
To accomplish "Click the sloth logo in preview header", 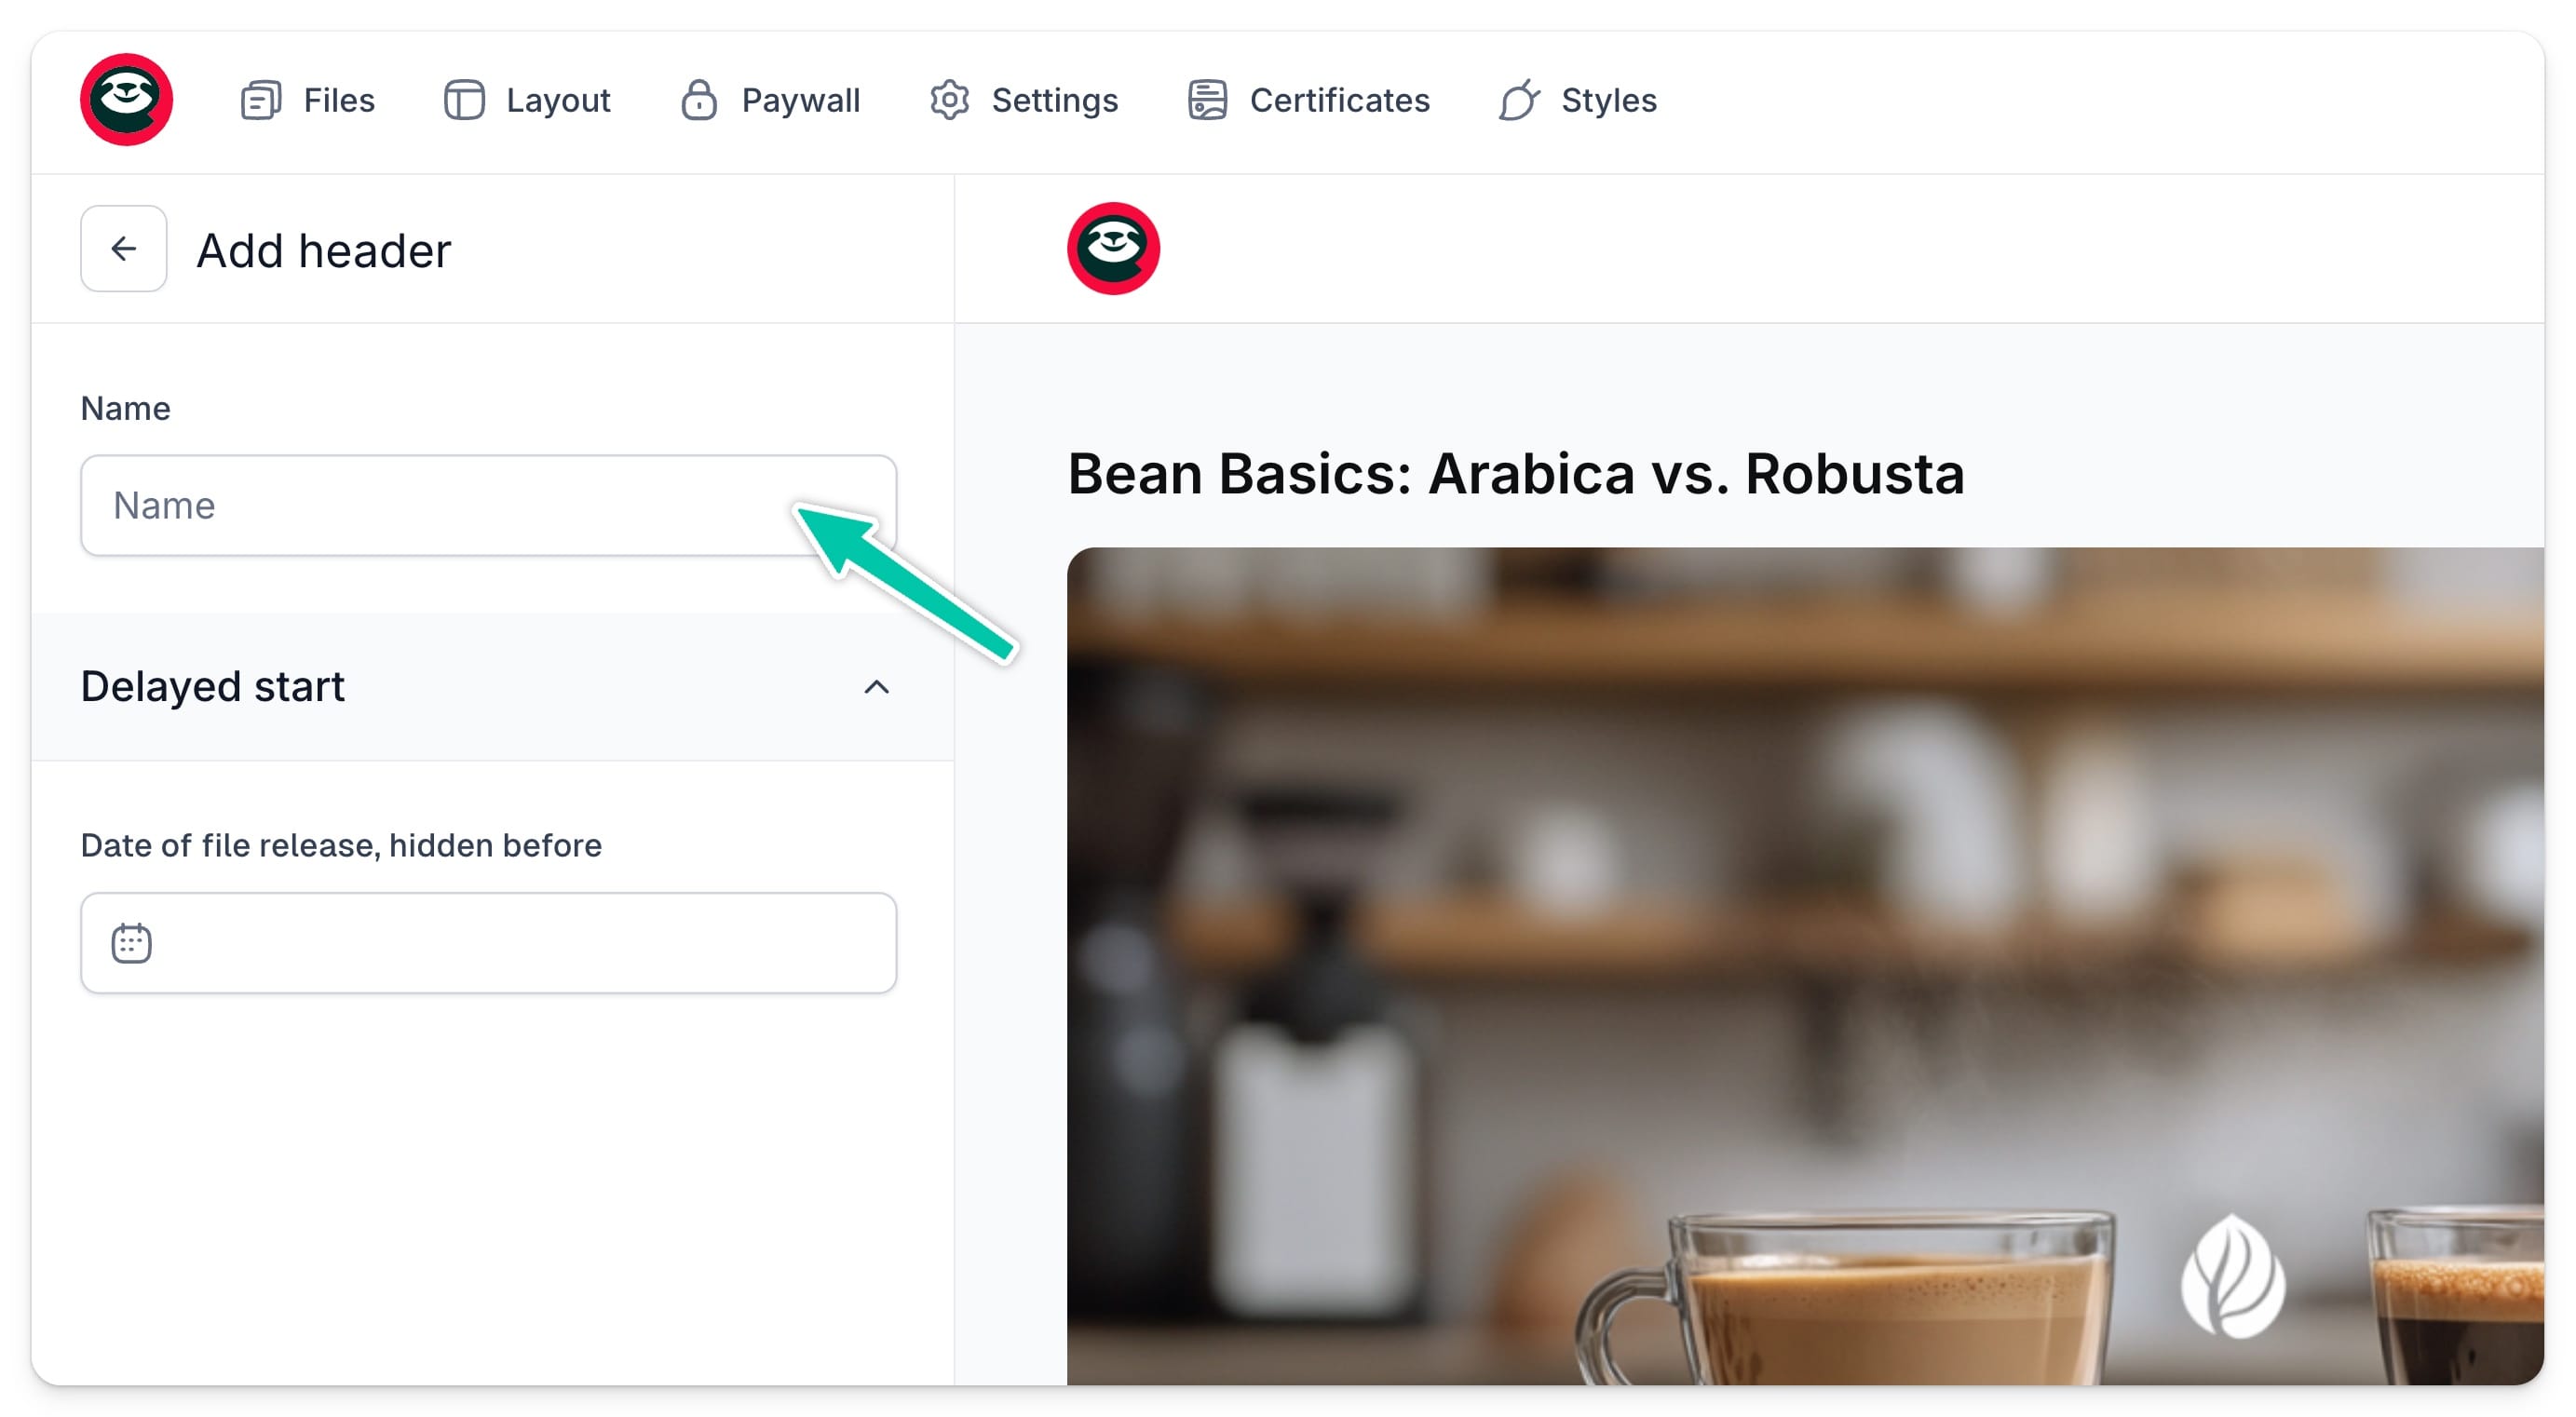I will pyautogui.click(x=1113, y=249).
